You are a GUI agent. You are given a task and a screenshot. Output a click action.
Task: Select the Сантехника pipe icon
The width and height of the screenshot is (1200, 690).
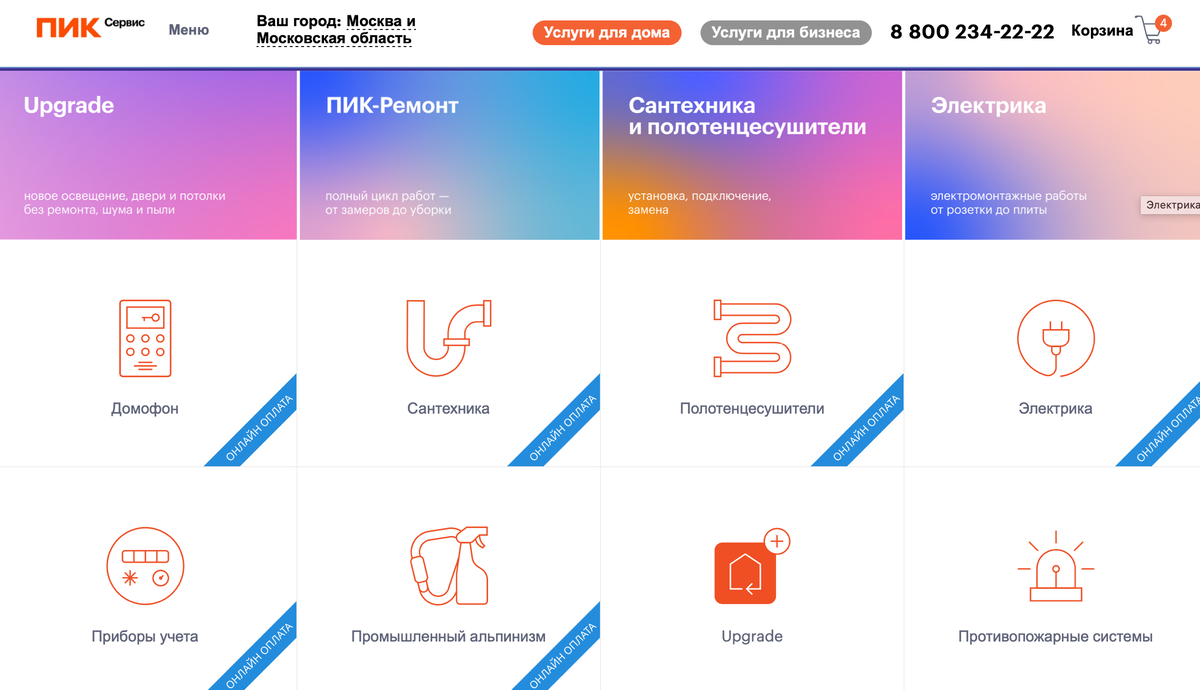click(x=449, y=338)
